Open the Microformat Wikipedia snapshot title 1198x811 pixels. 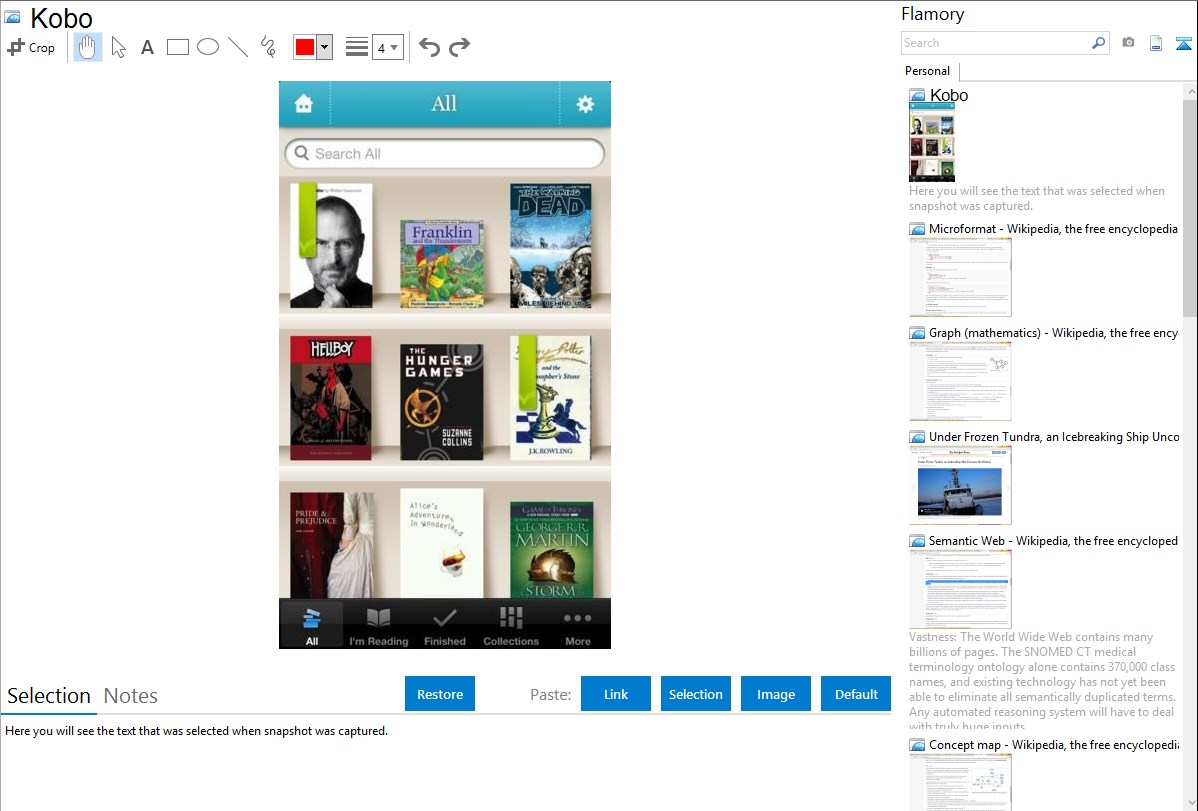[x=1053, y=229]
